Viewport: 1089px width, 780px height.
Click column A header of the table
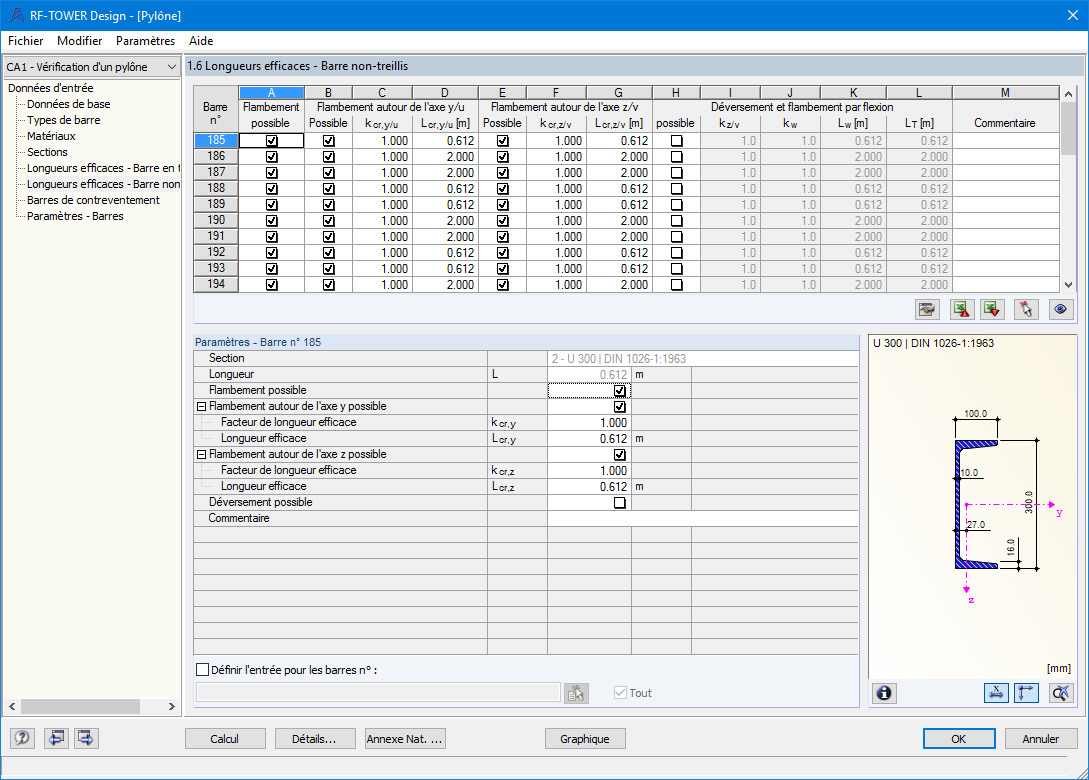tap(271, 92)
